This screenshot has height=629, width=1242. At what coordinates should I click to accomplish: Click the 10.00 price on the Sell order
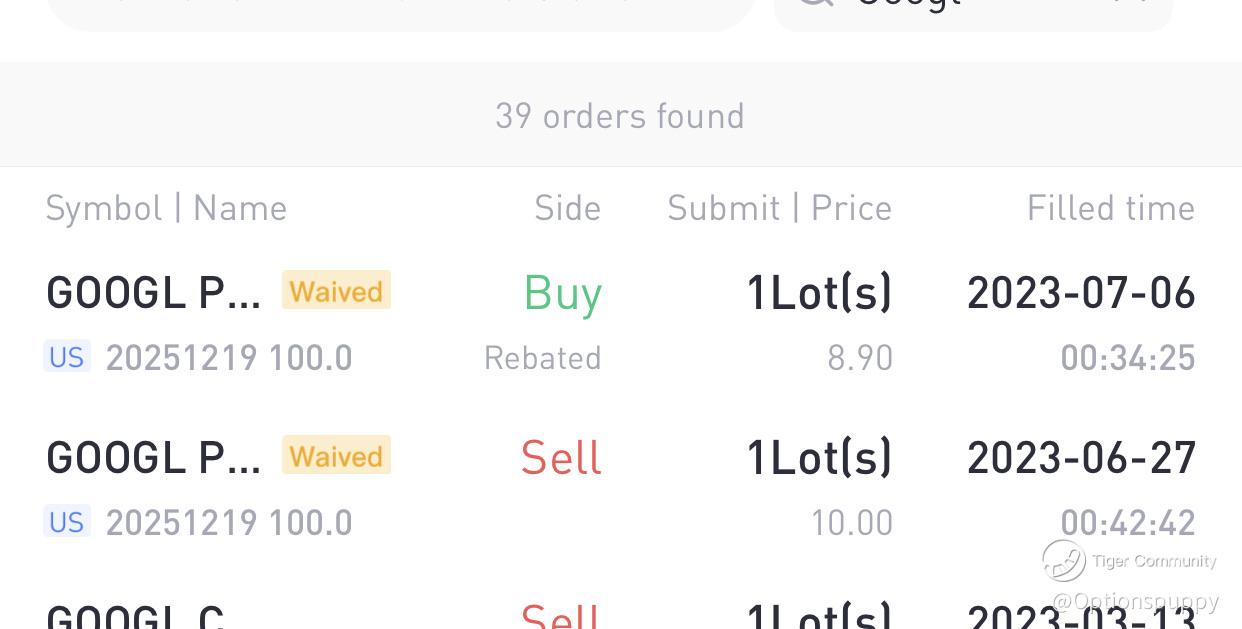[851, 523]
